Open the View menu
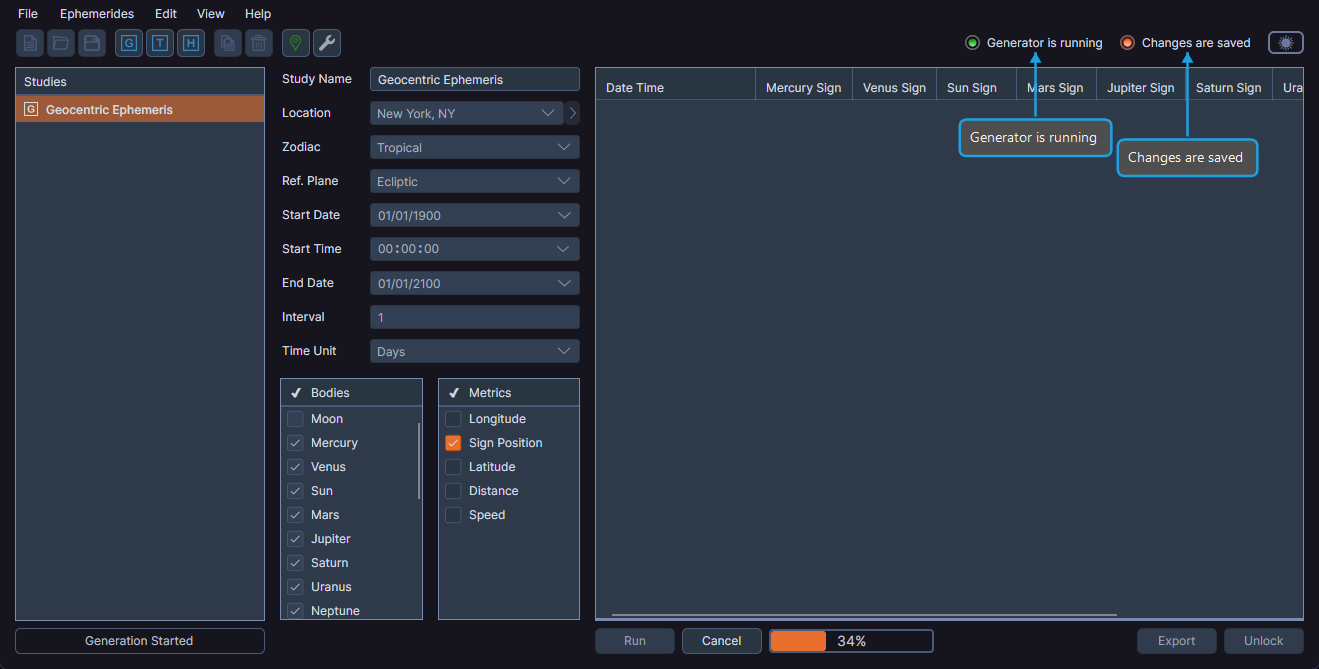The image size is (1319, 669). tap(210, 13)
